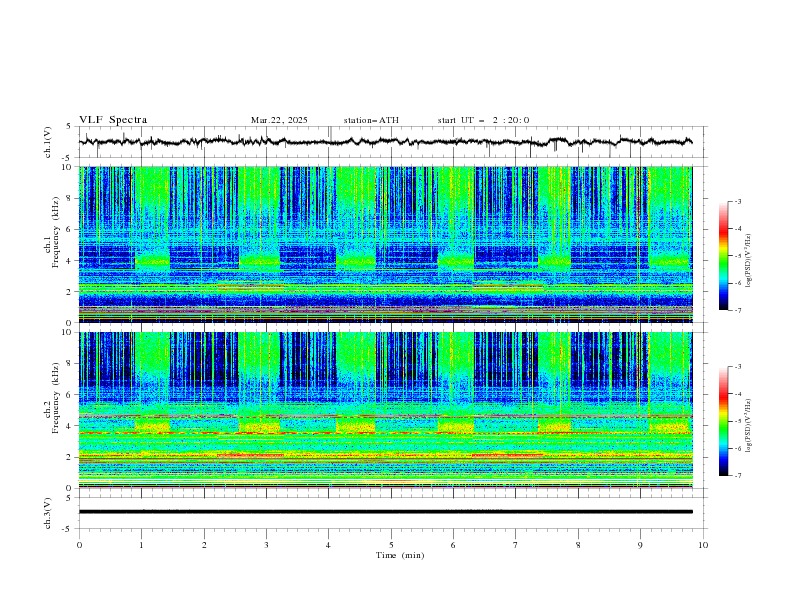Click the "-3" tick on ch.2 colorbar
792x612 pixels.
tap(738, 367)
